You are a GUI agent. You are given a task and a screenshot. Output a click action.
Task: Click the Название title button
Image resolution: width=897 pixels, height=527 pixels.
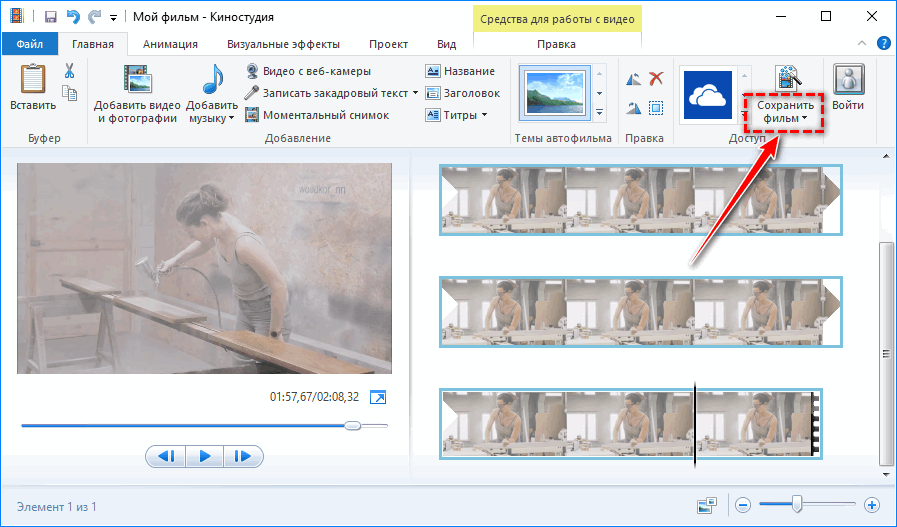(460, 71)
